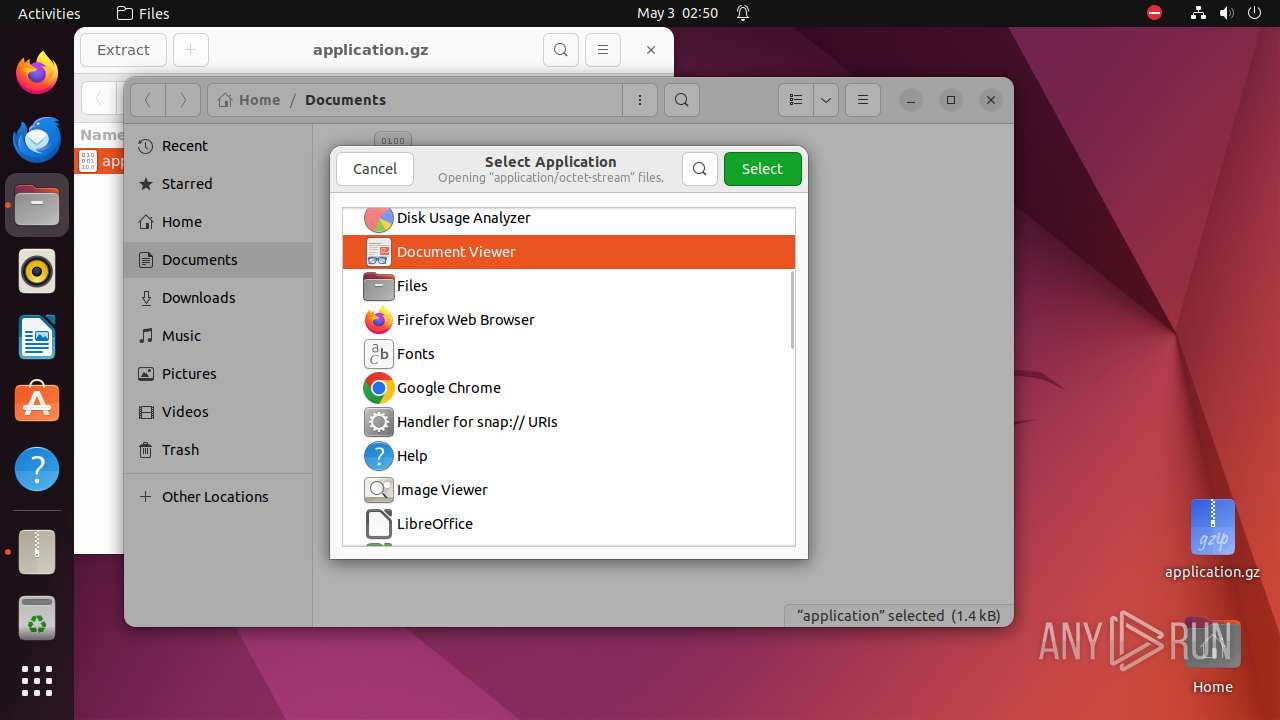This screenshot has width=1280, height=720.
Task: Open Recent in Files sidebar
Action: tap(218, 146)
